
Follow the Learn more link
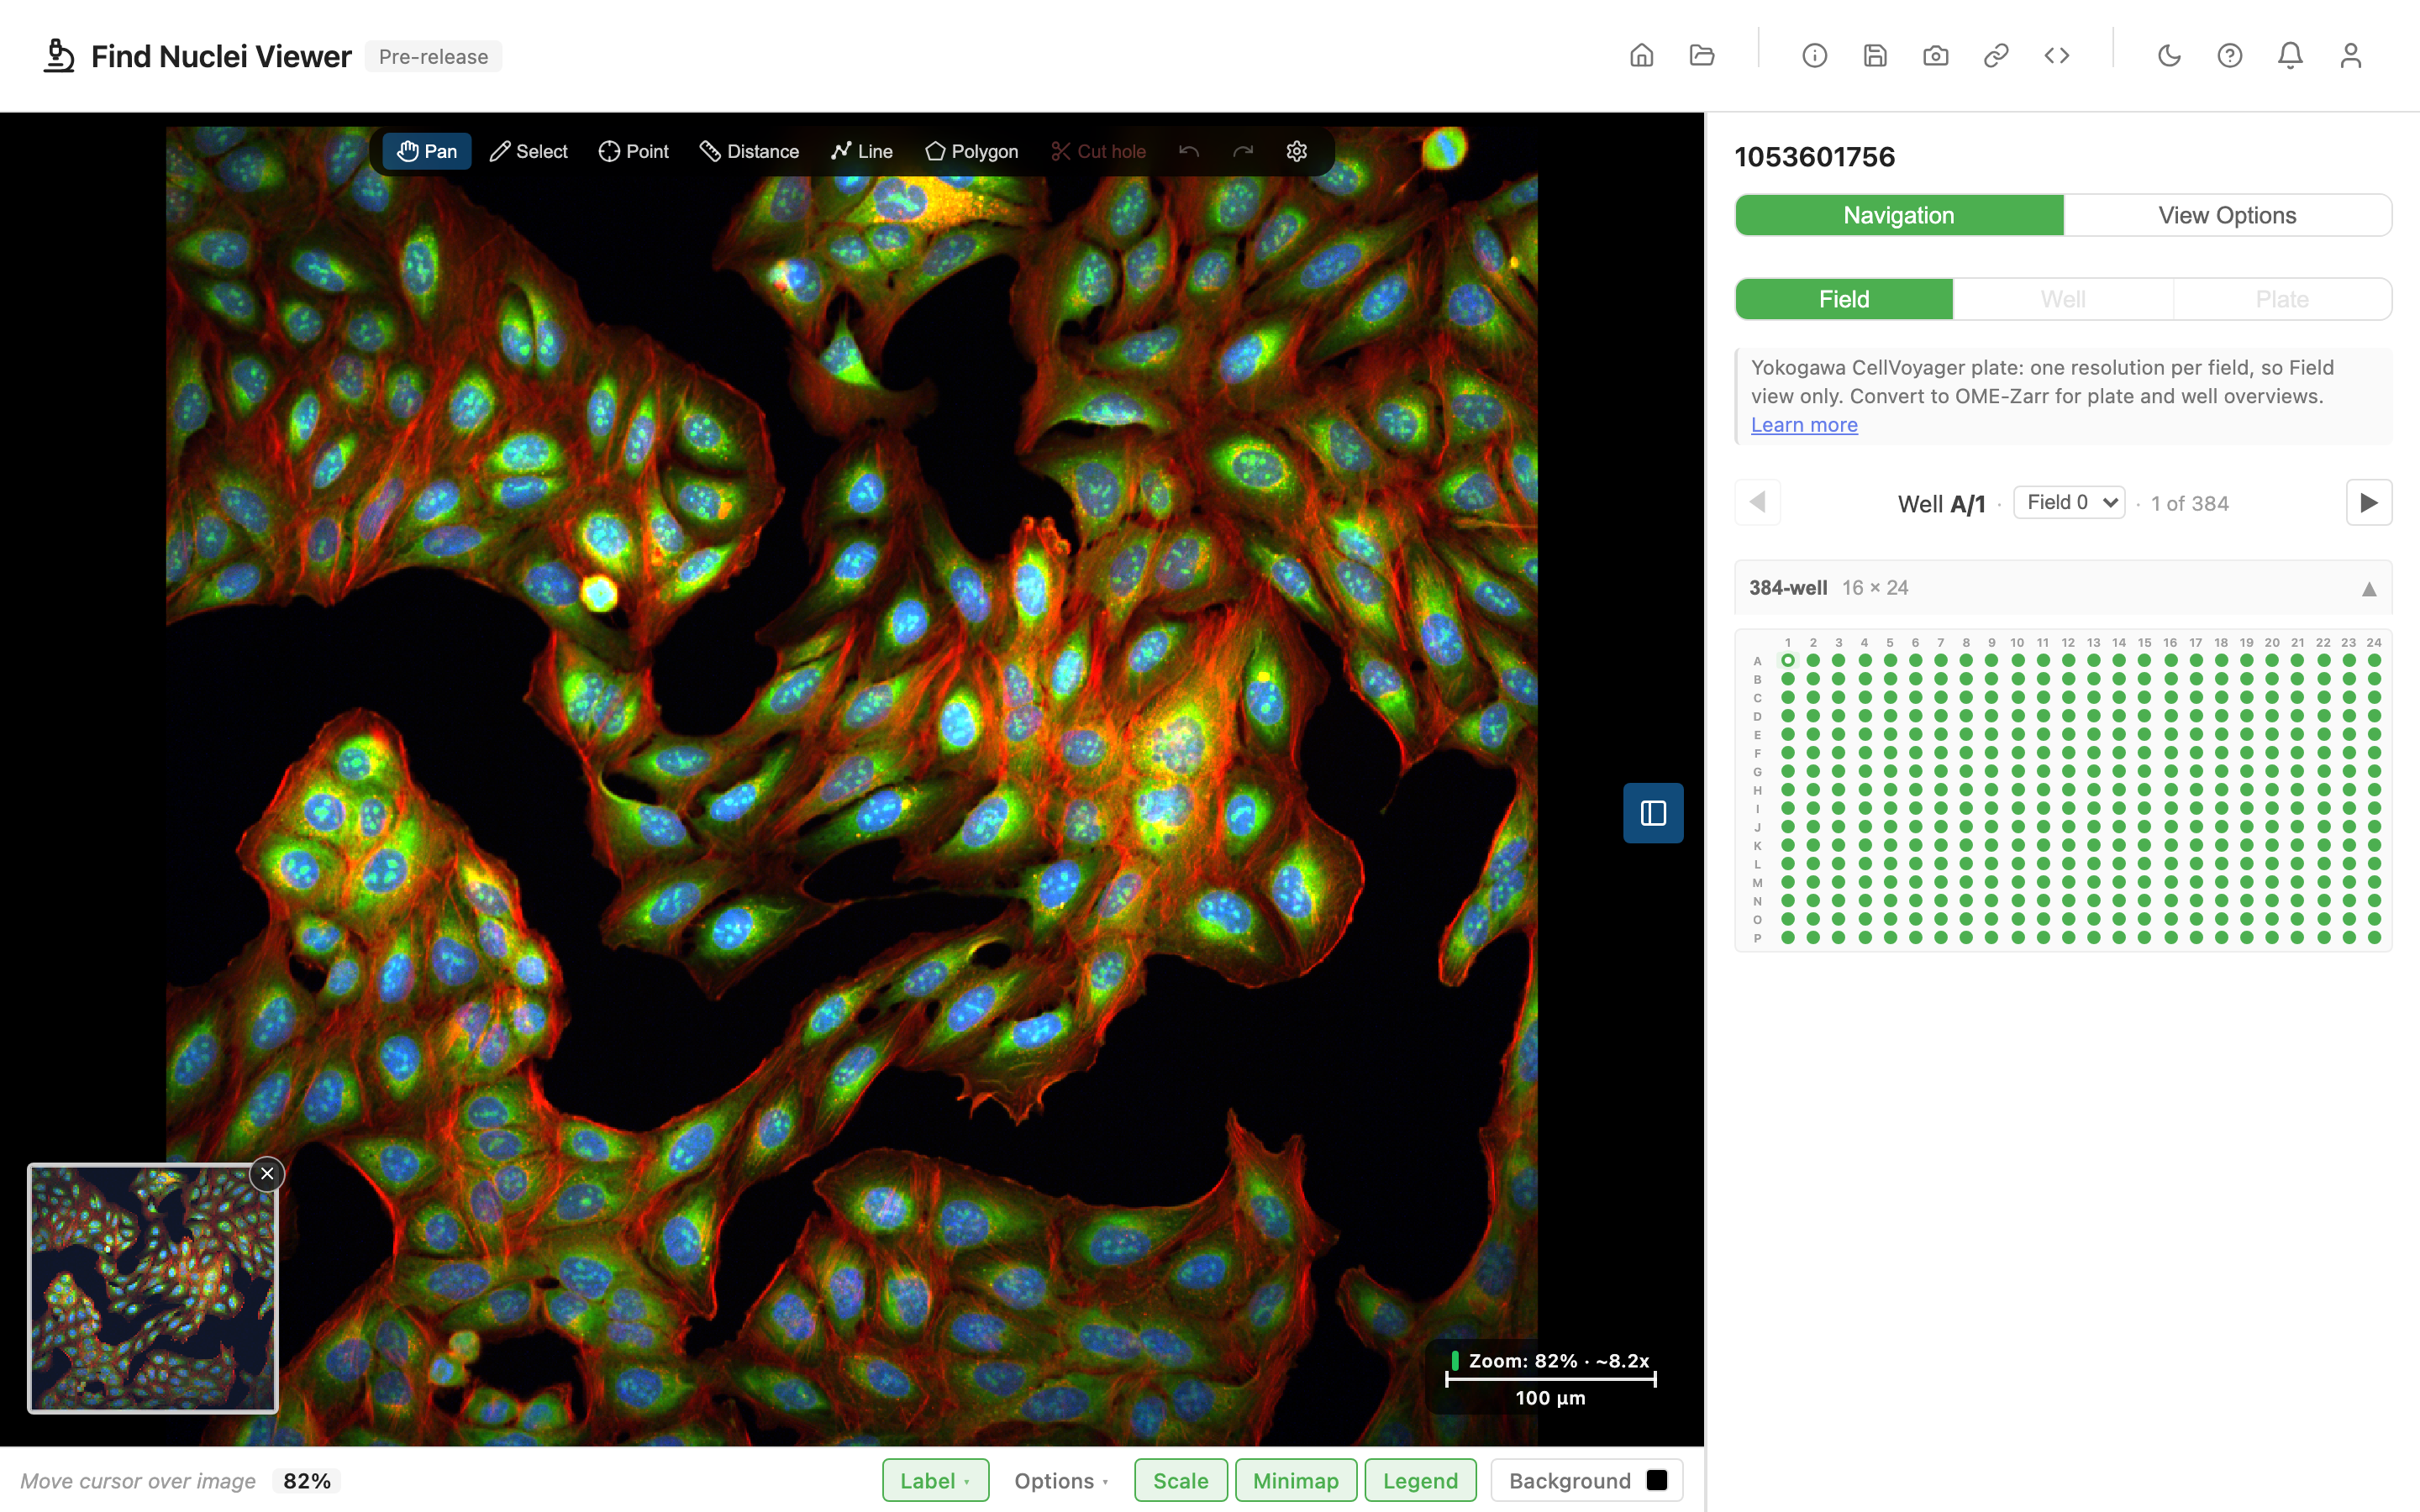(x=1804, y=424)
